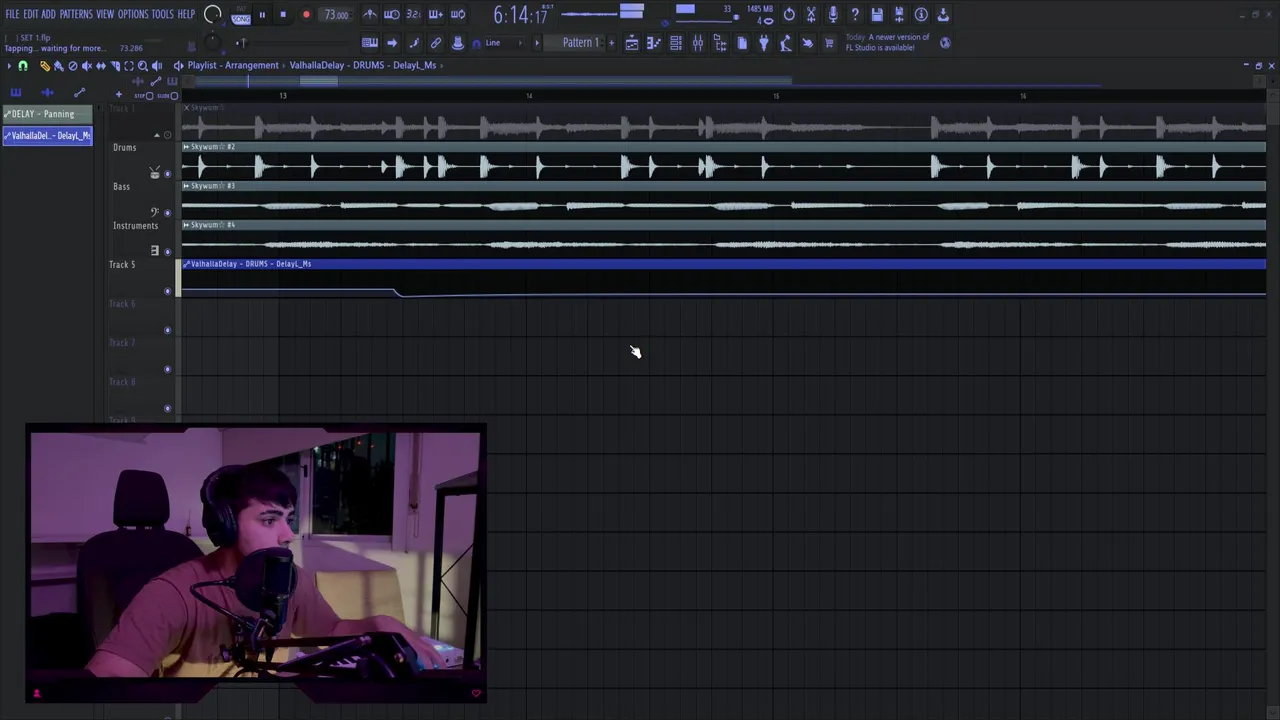The width and height of the screenshot is (1280, 720).
Task: Select the playlist zoom magnifier tool
Action: pyautogui.click(x=143, y=66)
